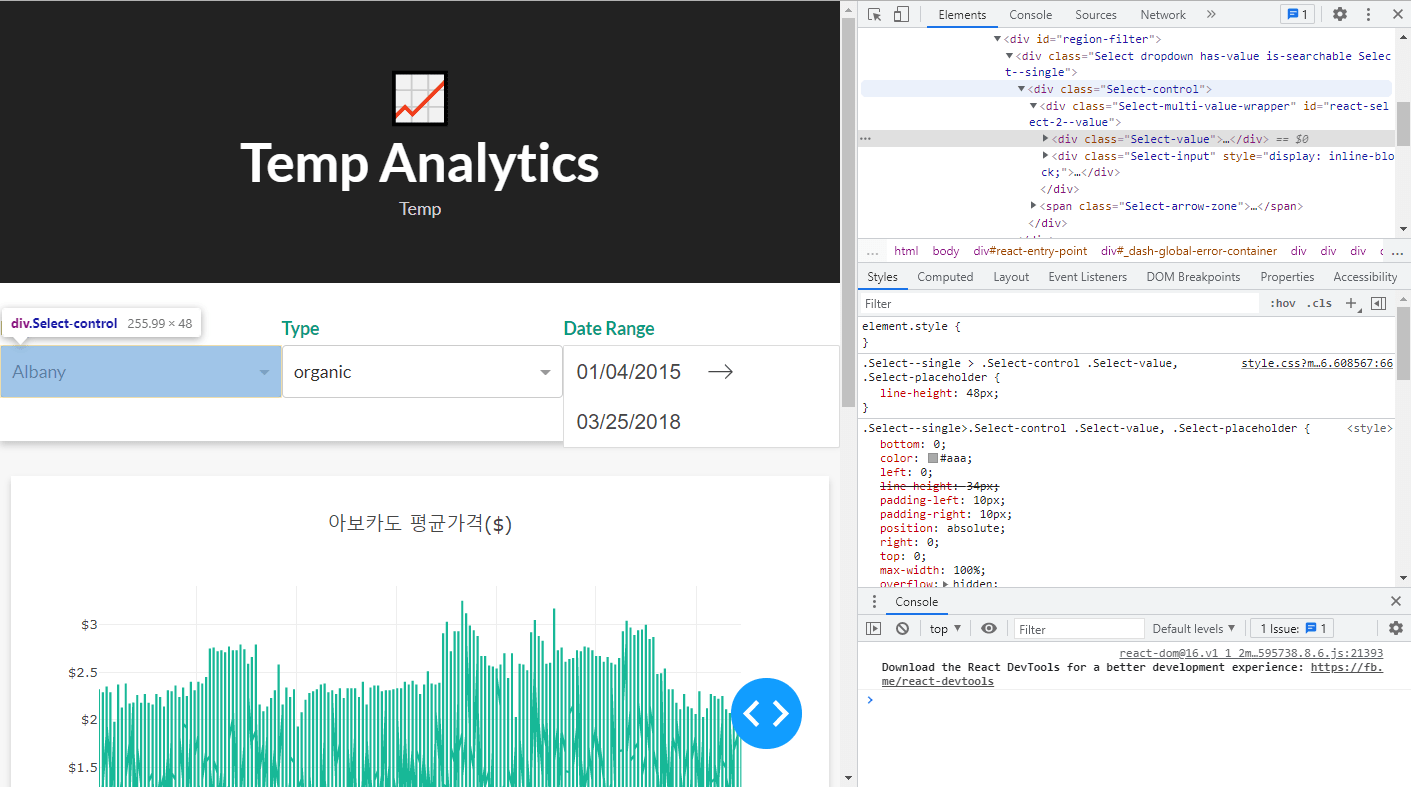Open DevTools settings gear
Image resolution: width=1411 pixels, height=787 pixels.
point(1340,14)
